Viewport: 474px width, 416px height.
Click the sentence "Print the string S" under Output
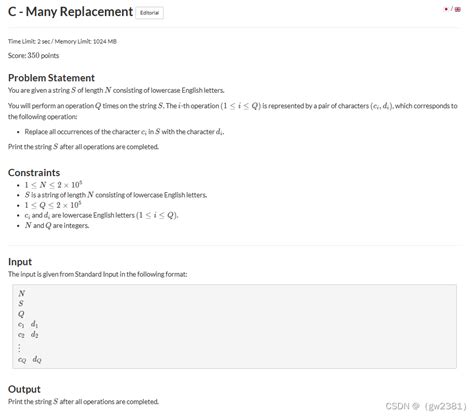click(83, 401)
